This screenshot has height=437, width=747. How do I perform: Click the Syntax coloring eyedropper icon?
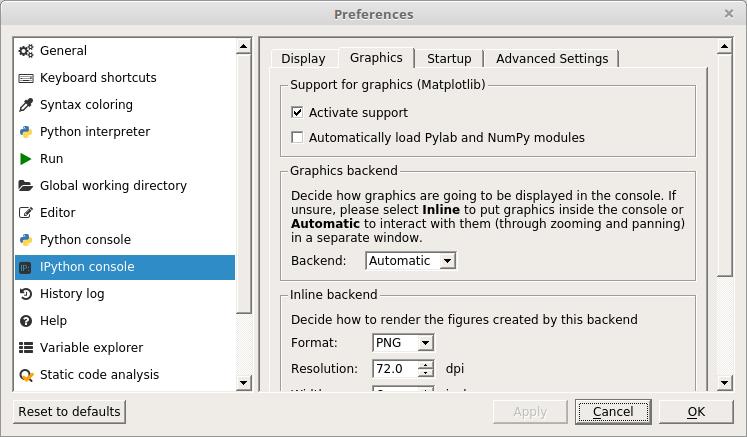(26, 105)
